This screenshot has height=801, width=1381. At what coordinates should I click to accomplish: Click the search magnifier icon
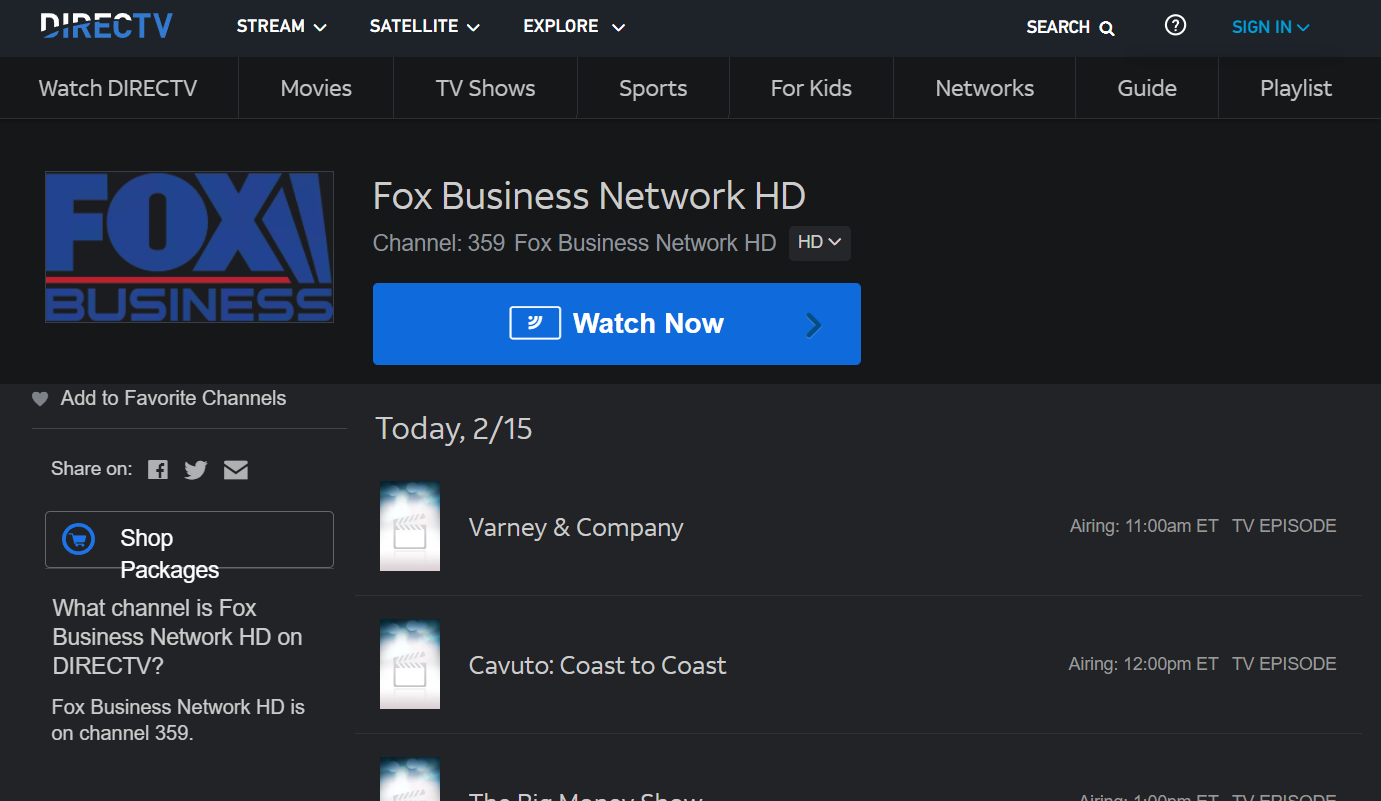1107,28
